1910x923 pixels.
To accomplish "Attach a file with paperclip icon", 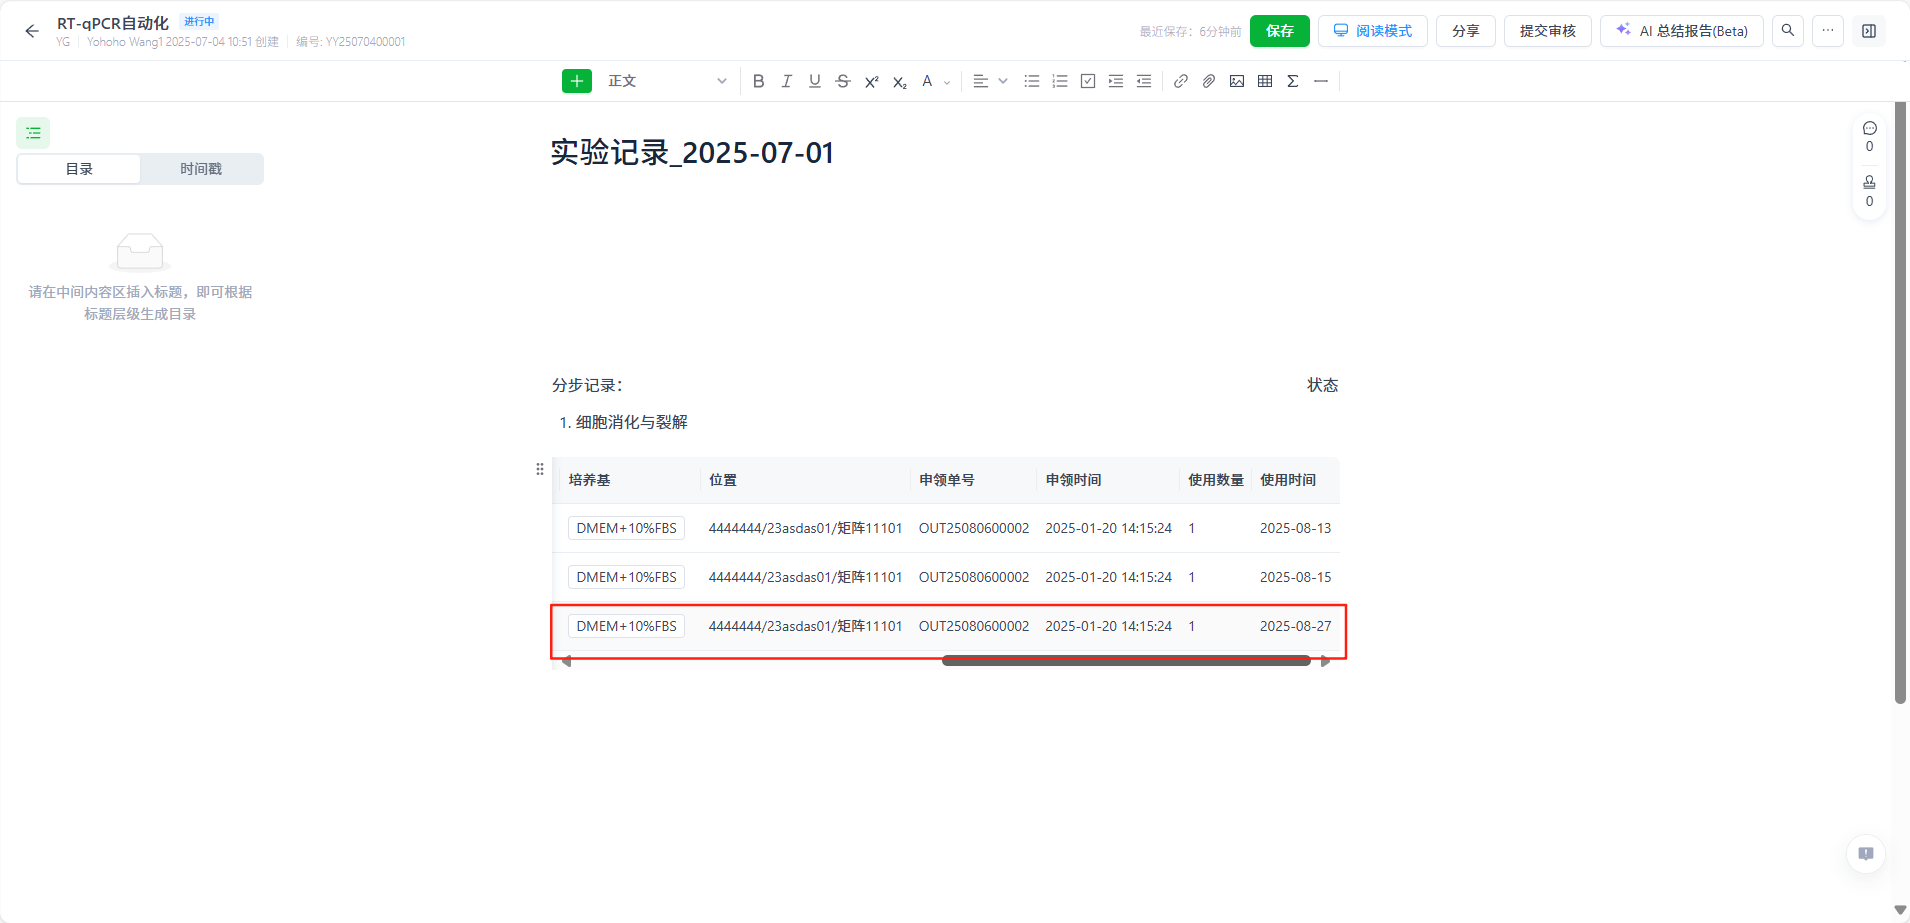I will coord(1209,81).
